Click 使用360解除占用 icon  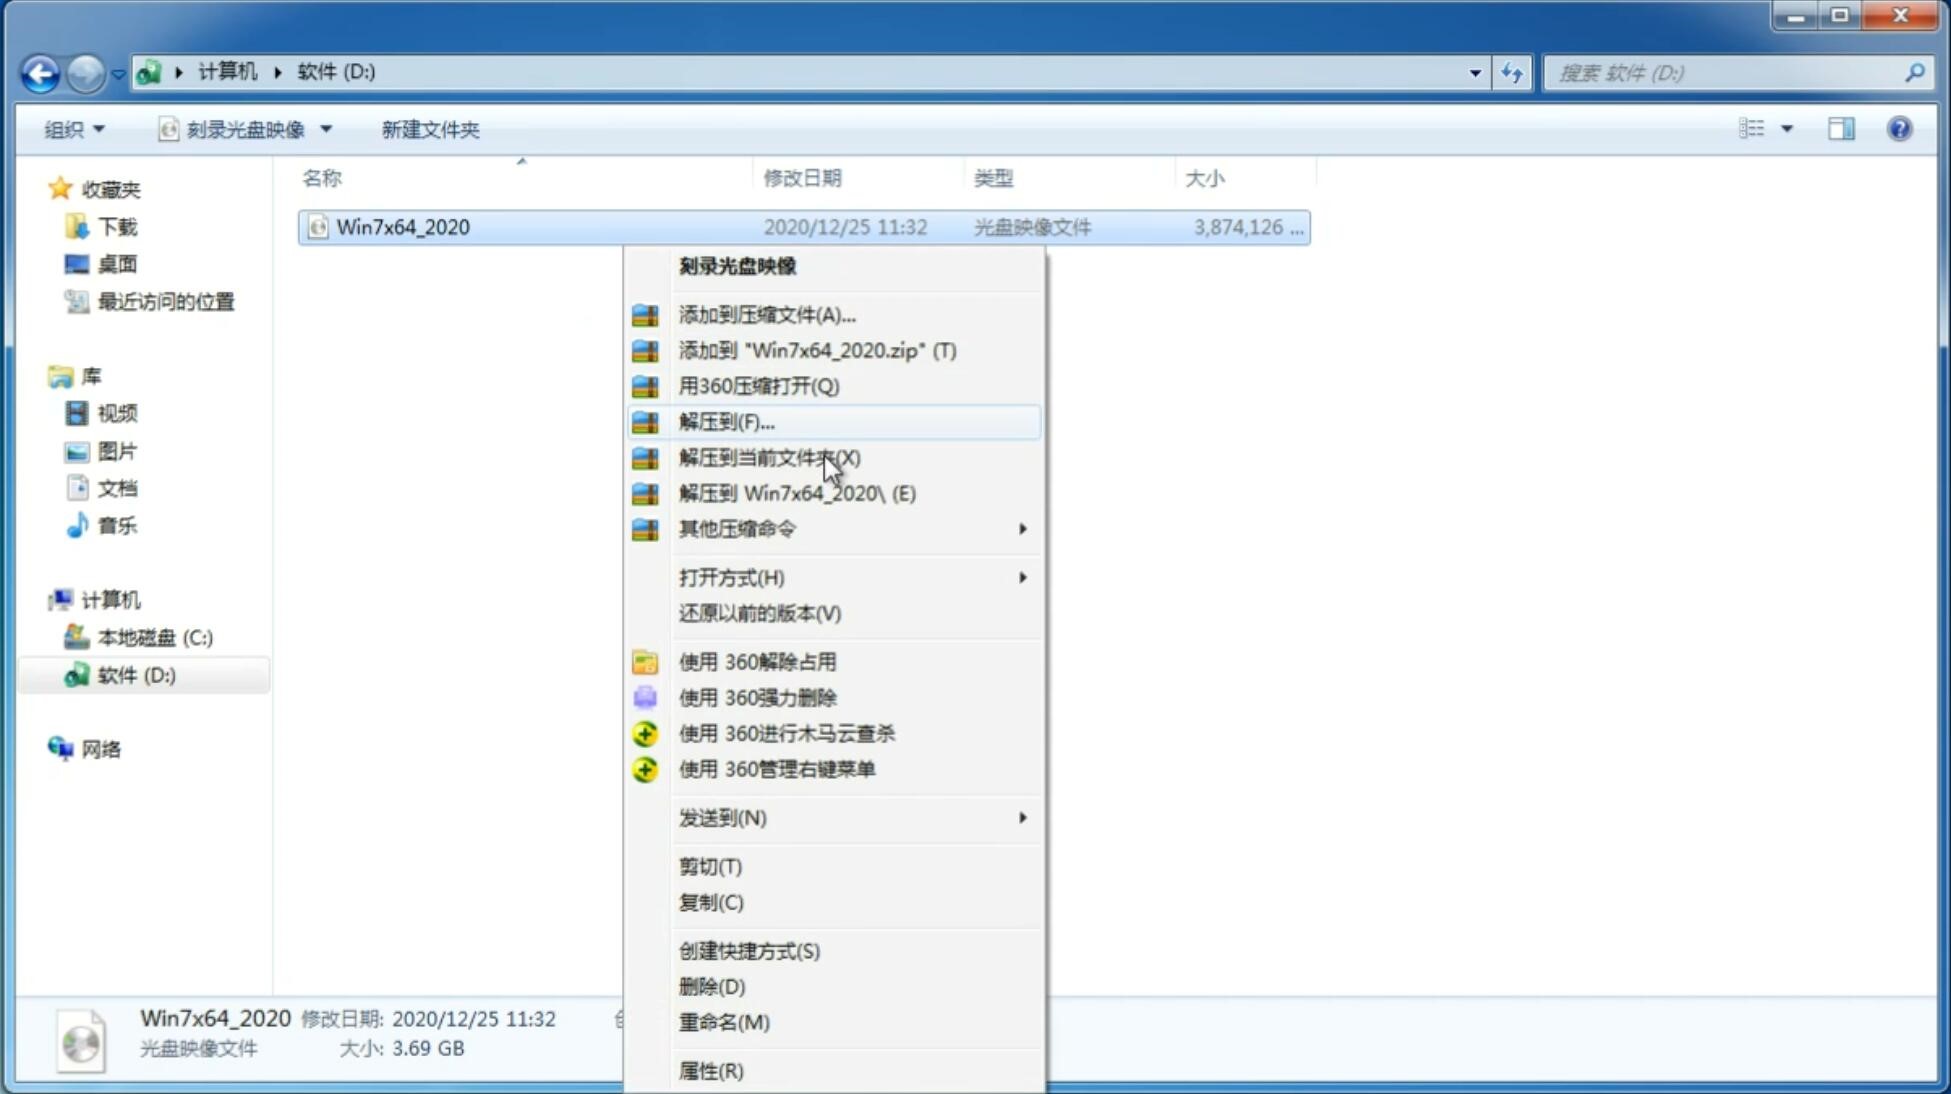[646, 661]
